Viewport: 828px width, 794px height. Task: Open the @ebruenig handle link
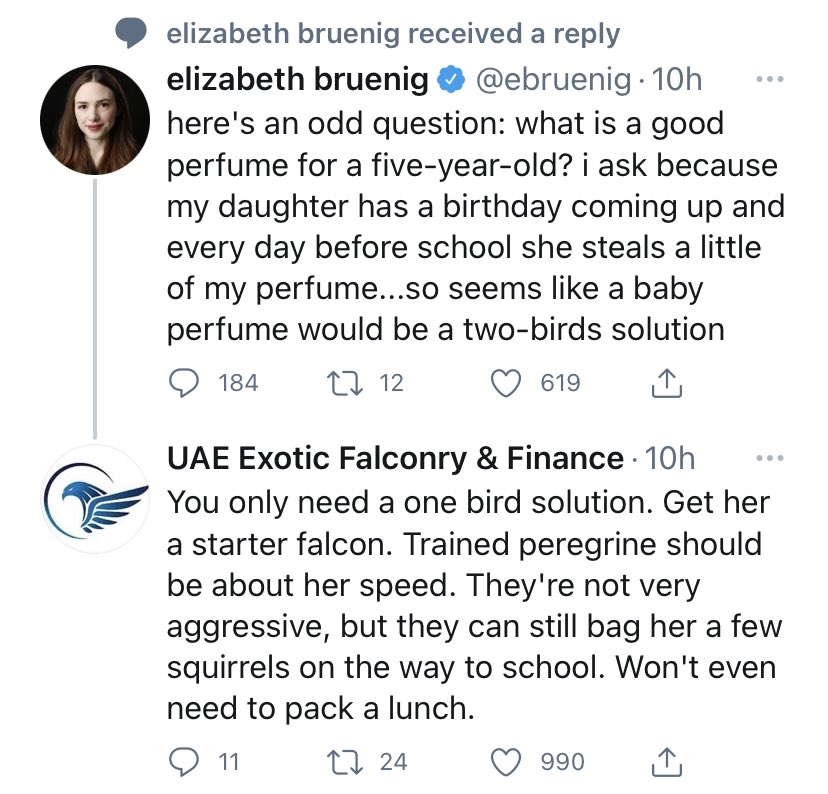coord(553,80)
